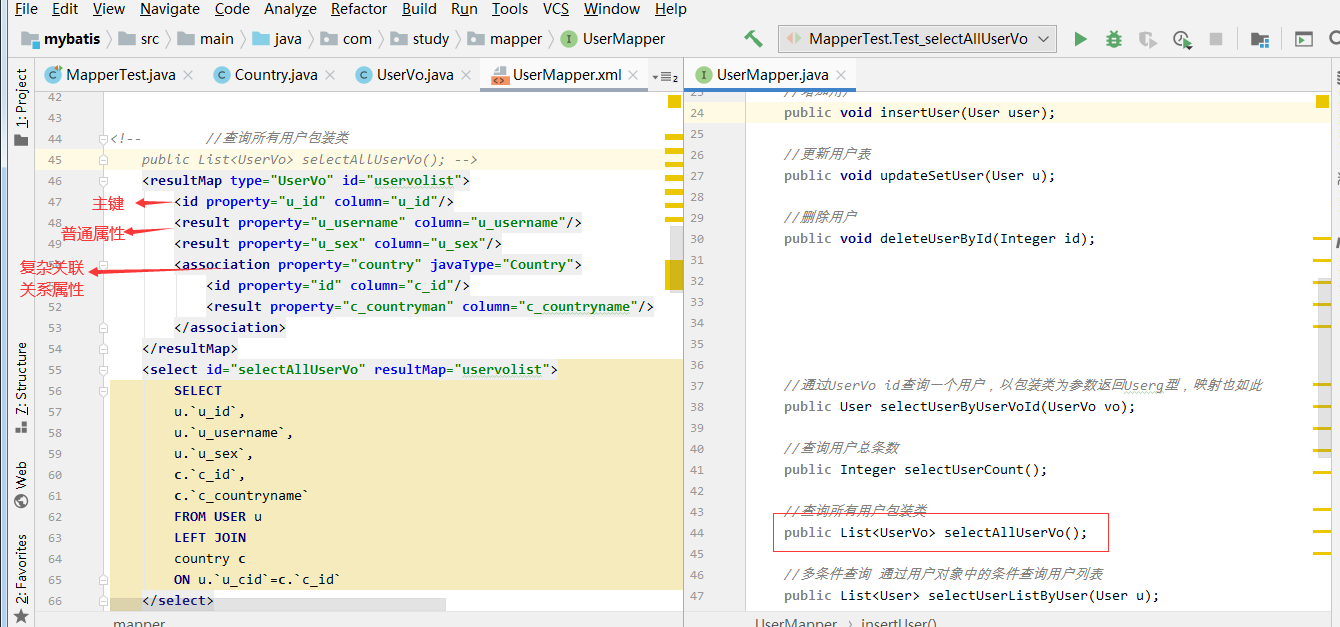
Task: Open the Analyze menu
Action: pos(289,9)
